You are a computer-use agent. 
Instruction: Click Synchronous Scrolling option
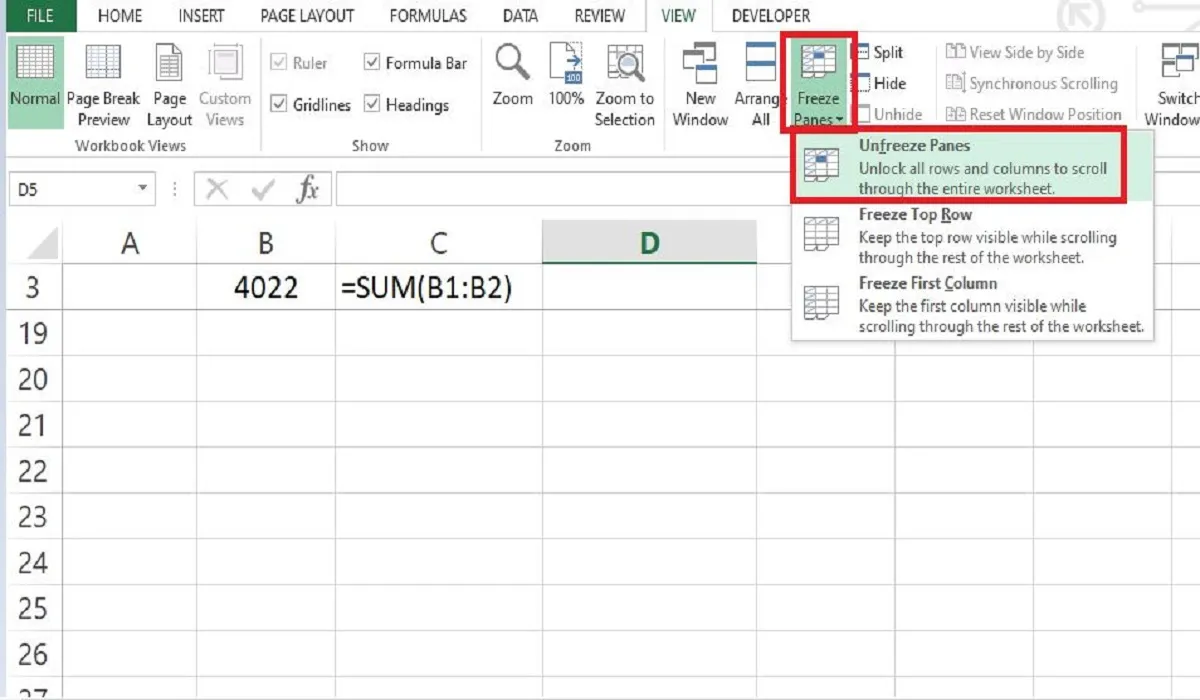[1031, 83]
